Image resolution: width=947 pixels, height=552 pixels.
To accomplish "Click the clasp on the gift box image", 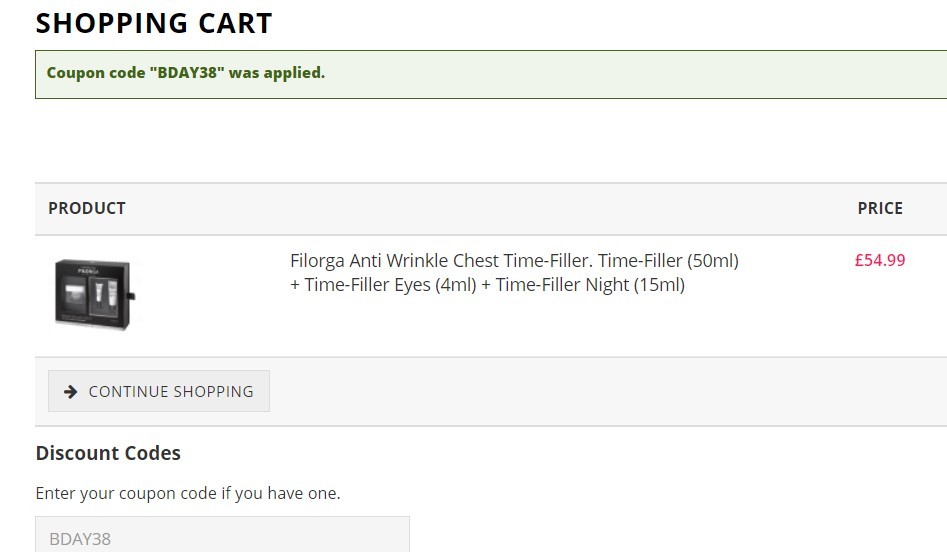I will pos(132,295).
